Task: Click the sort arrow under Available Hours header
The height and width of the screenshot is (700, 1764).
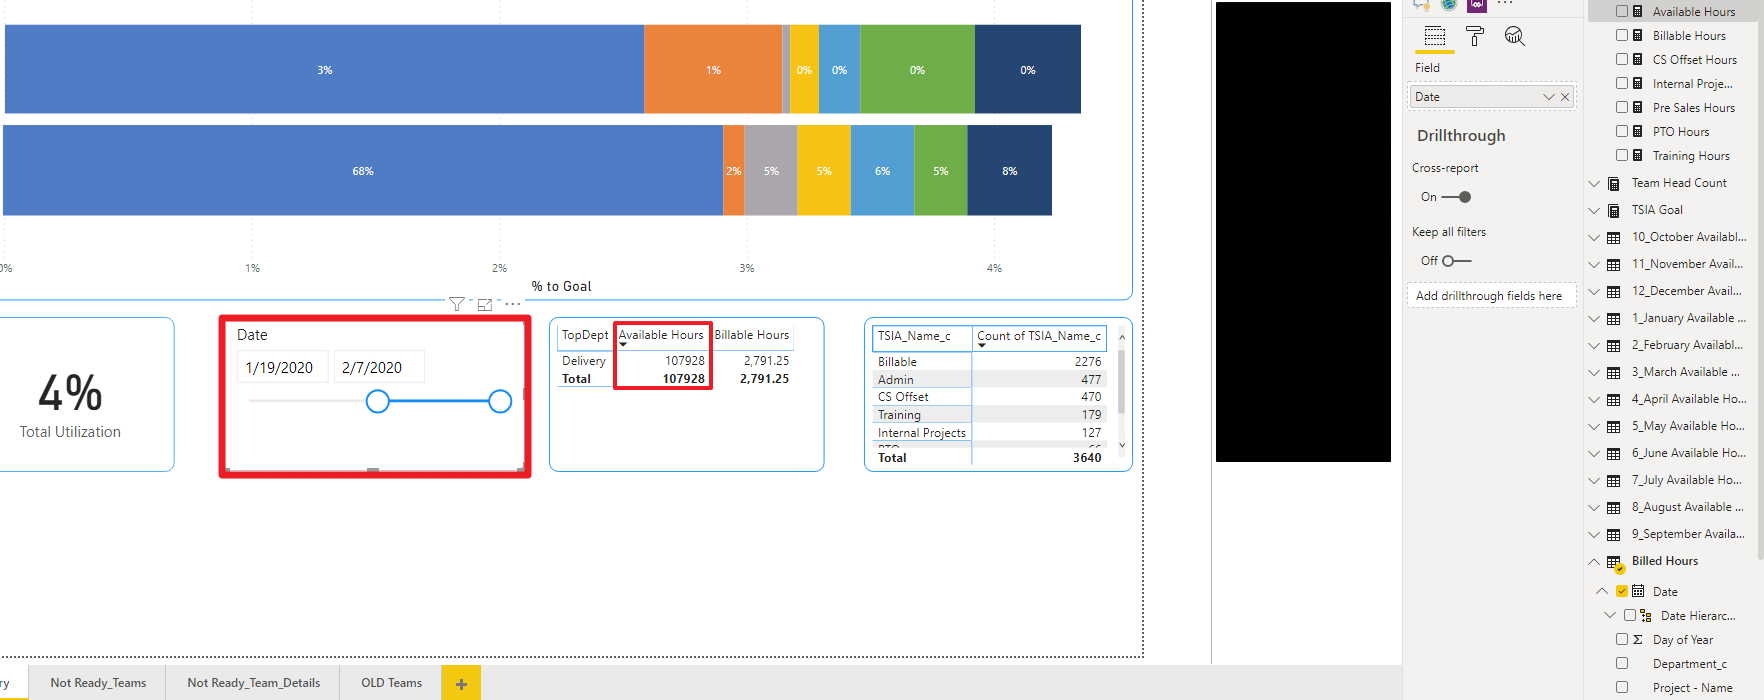Action: [x=623, y=345]
